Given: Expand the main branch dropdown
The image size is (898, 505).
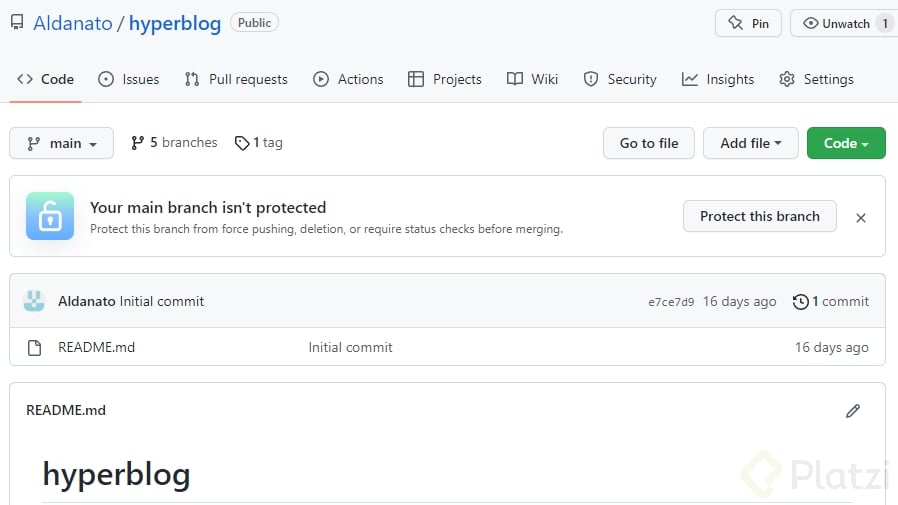Looking at the screenshot, I should click(x=61, y=143).
